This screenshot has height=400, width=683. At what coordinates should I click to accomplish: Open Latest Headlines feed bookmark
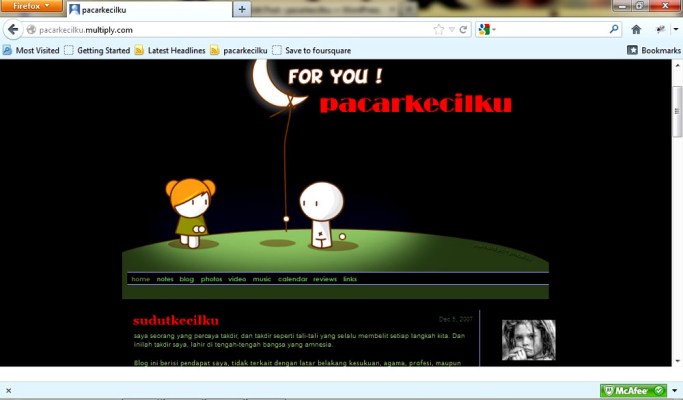[170, 50]
